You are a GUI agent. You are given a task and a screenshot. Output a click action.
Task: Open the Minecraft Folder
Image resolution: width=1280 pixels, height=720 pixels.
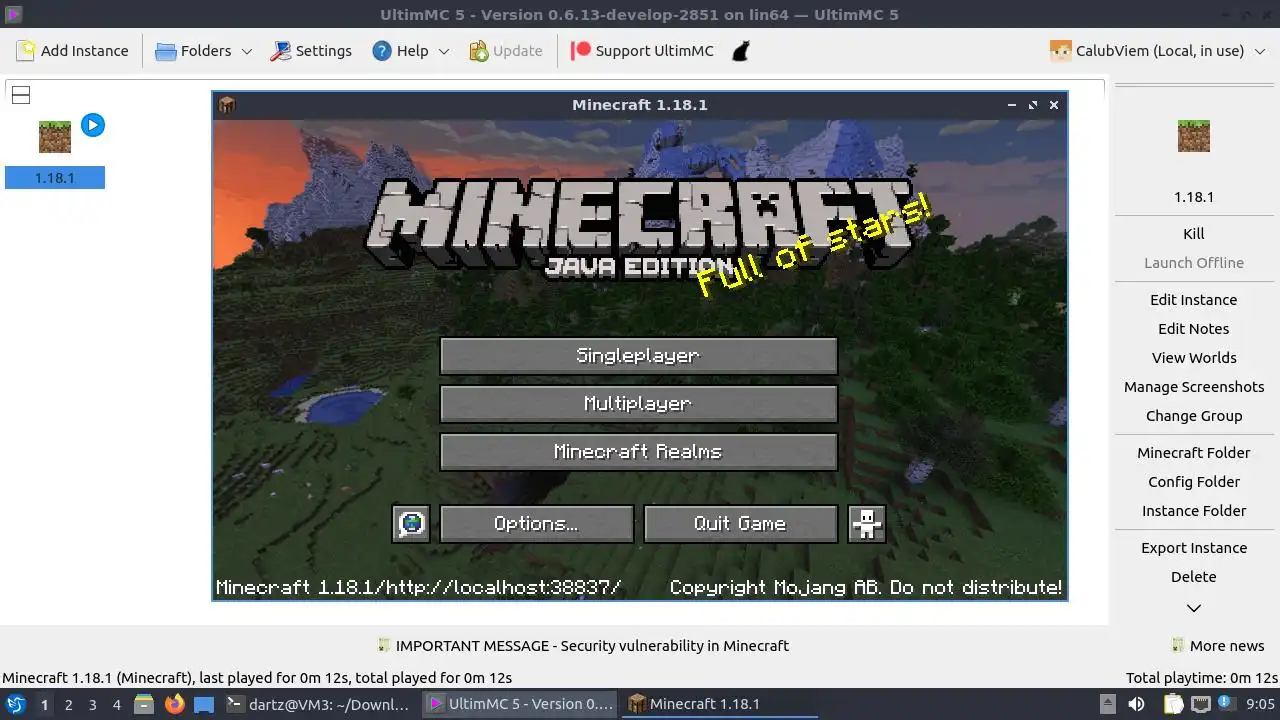(x=1194, y=453)
